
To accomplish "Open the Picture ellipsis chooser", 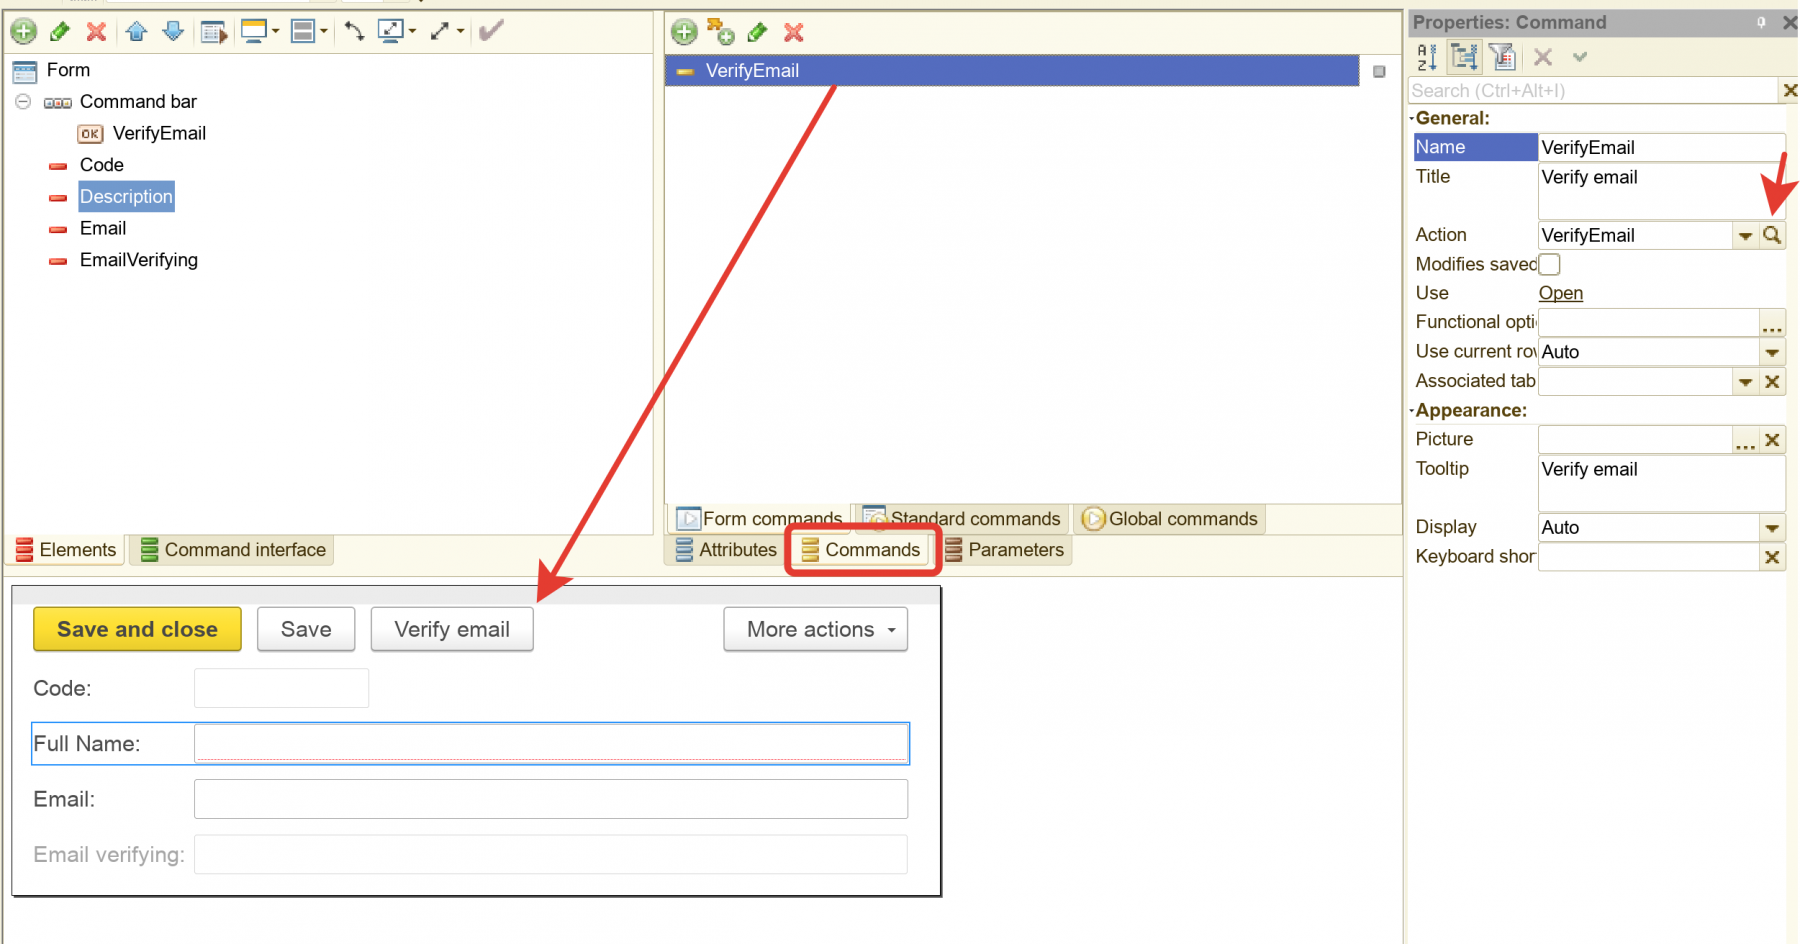I will 1745,440.
